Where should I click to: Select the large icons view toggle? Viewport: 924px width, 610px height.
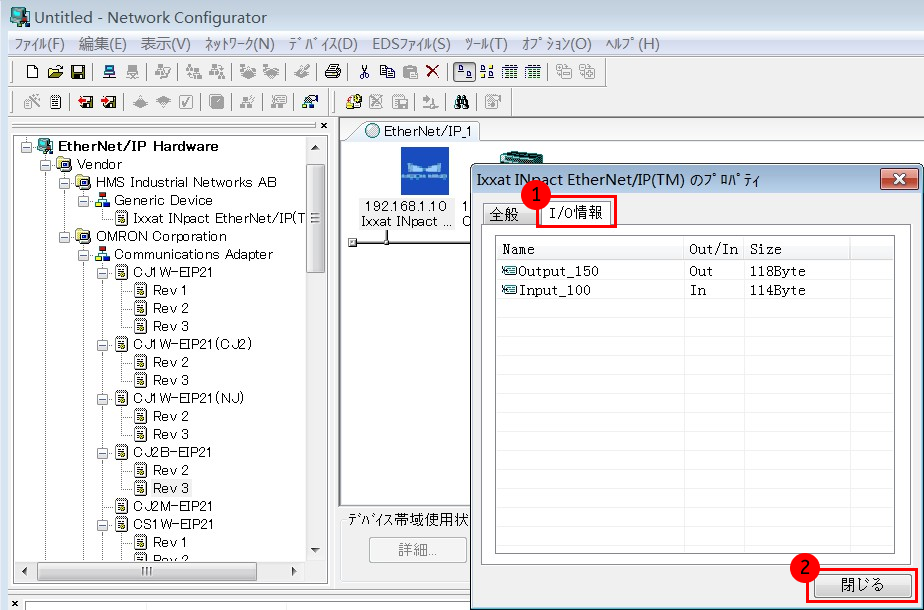[465, 71]
